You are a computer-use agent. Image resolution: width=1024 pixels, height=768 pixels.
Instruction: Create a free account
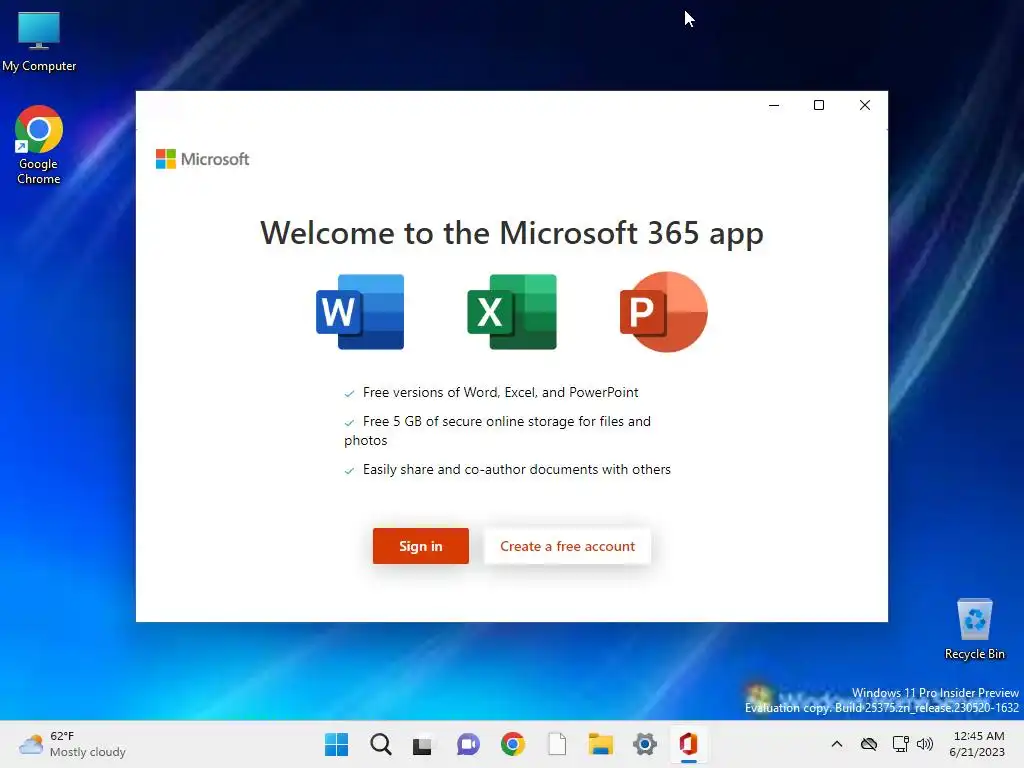[x=568, y=546]
